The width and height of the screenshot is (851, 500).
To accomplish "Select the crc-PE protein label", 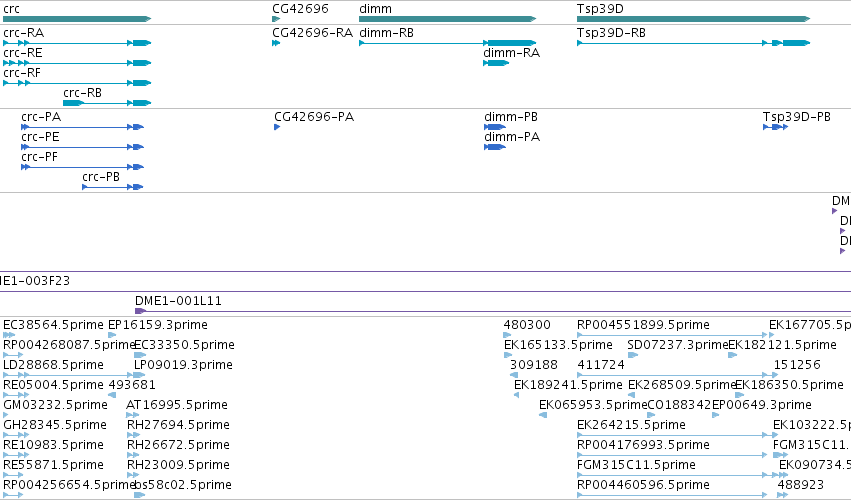I will click(40, 137).
